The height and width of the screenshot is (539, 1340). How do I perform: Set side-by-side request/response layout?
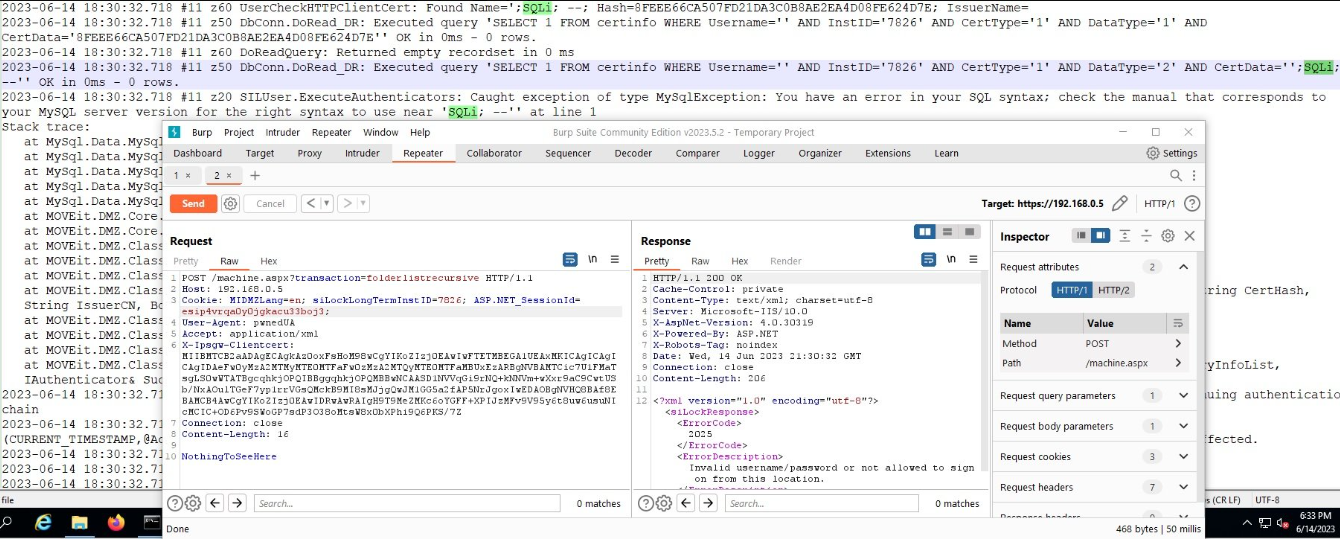(x=925, y=232)
